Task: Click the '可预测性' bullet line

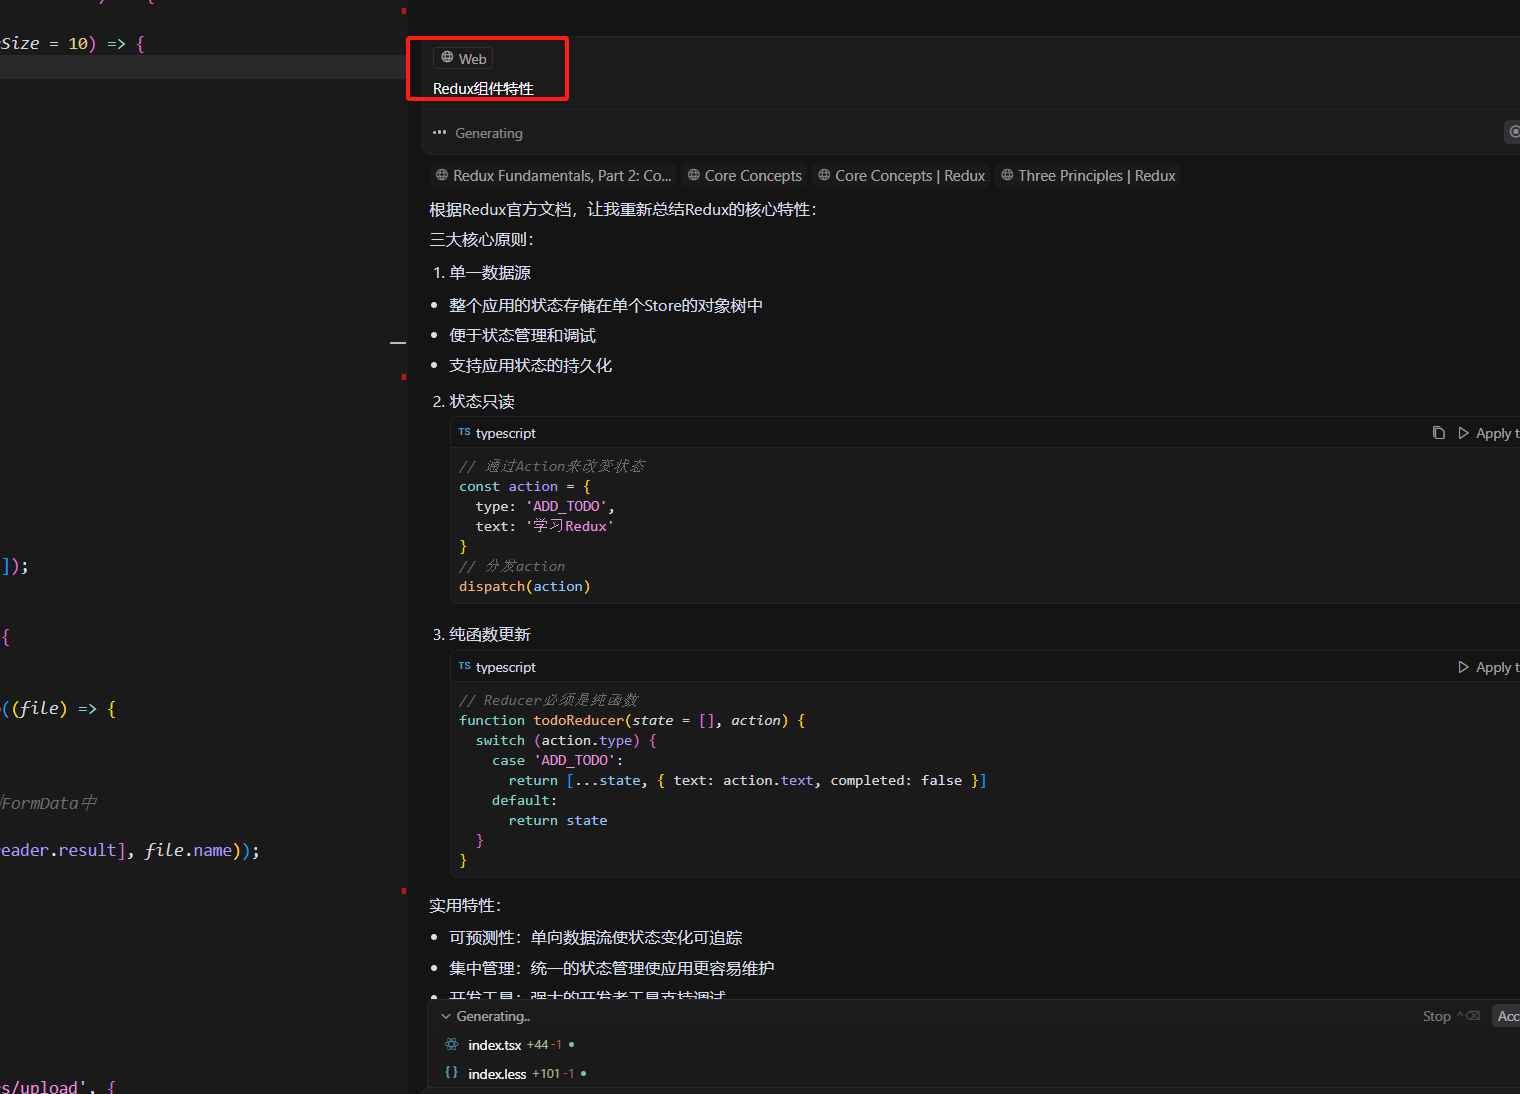Action: (596, 938)
